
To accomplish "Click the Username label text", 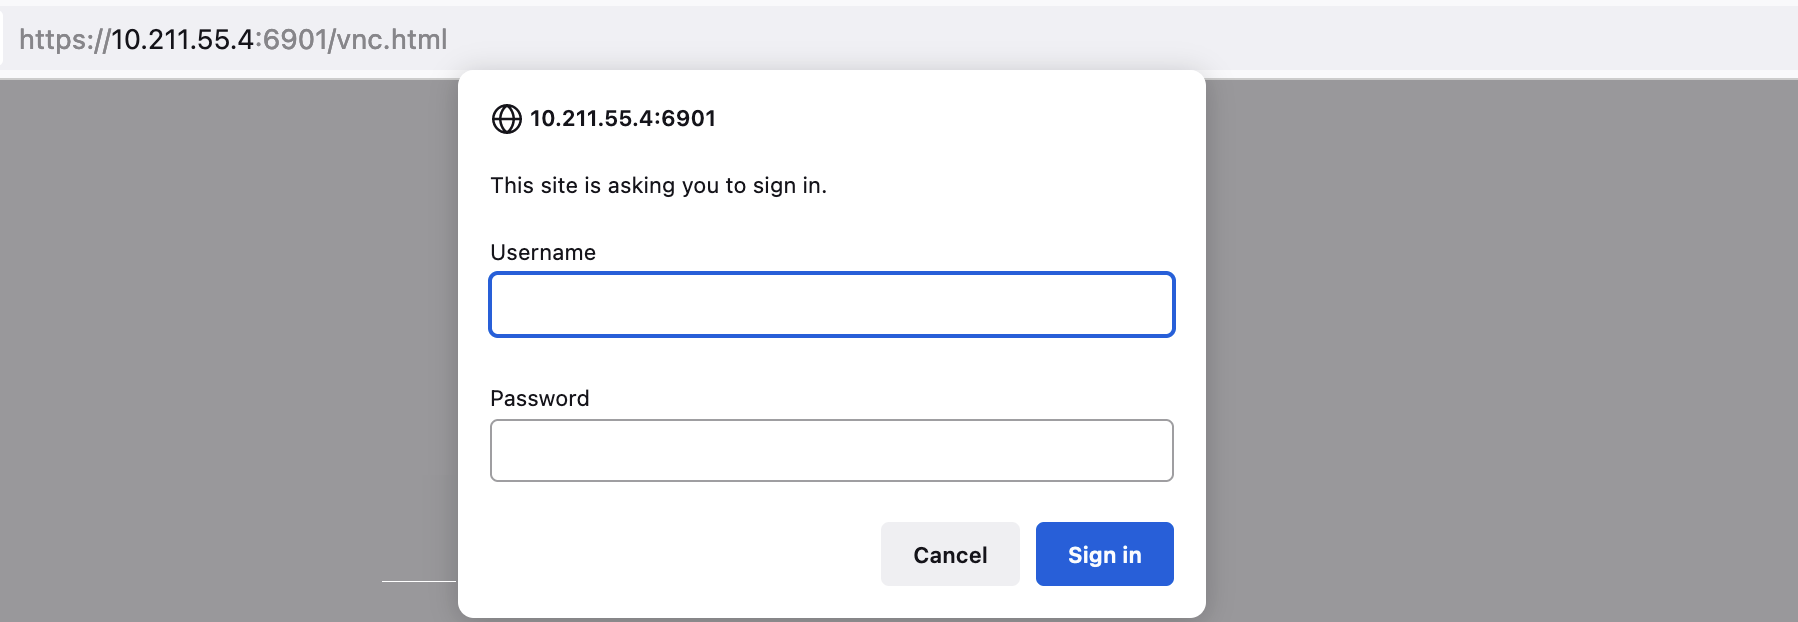I will (543, 253).
